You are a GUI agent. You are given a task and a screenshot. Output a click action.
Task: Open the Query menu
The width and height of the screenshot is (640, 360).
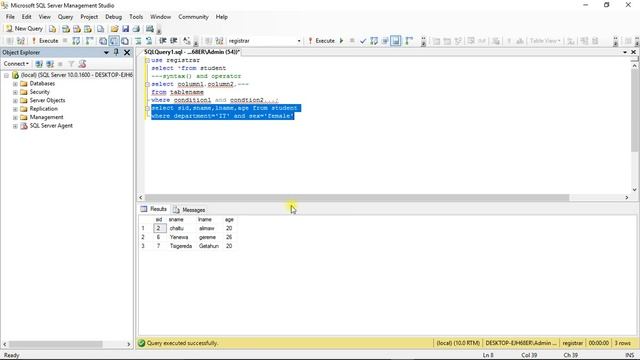pyautogui.click(x=65, y=17)
